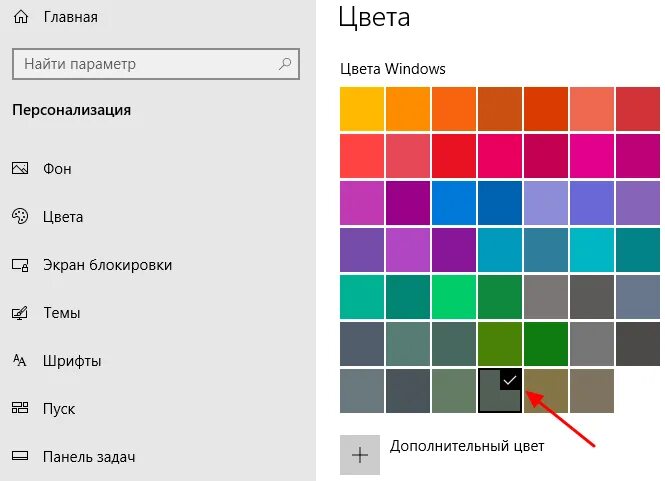This screenshot has width=665, height=481.
Task: Pick the yellow swatch in the top row
Action: tap(361, 109)
